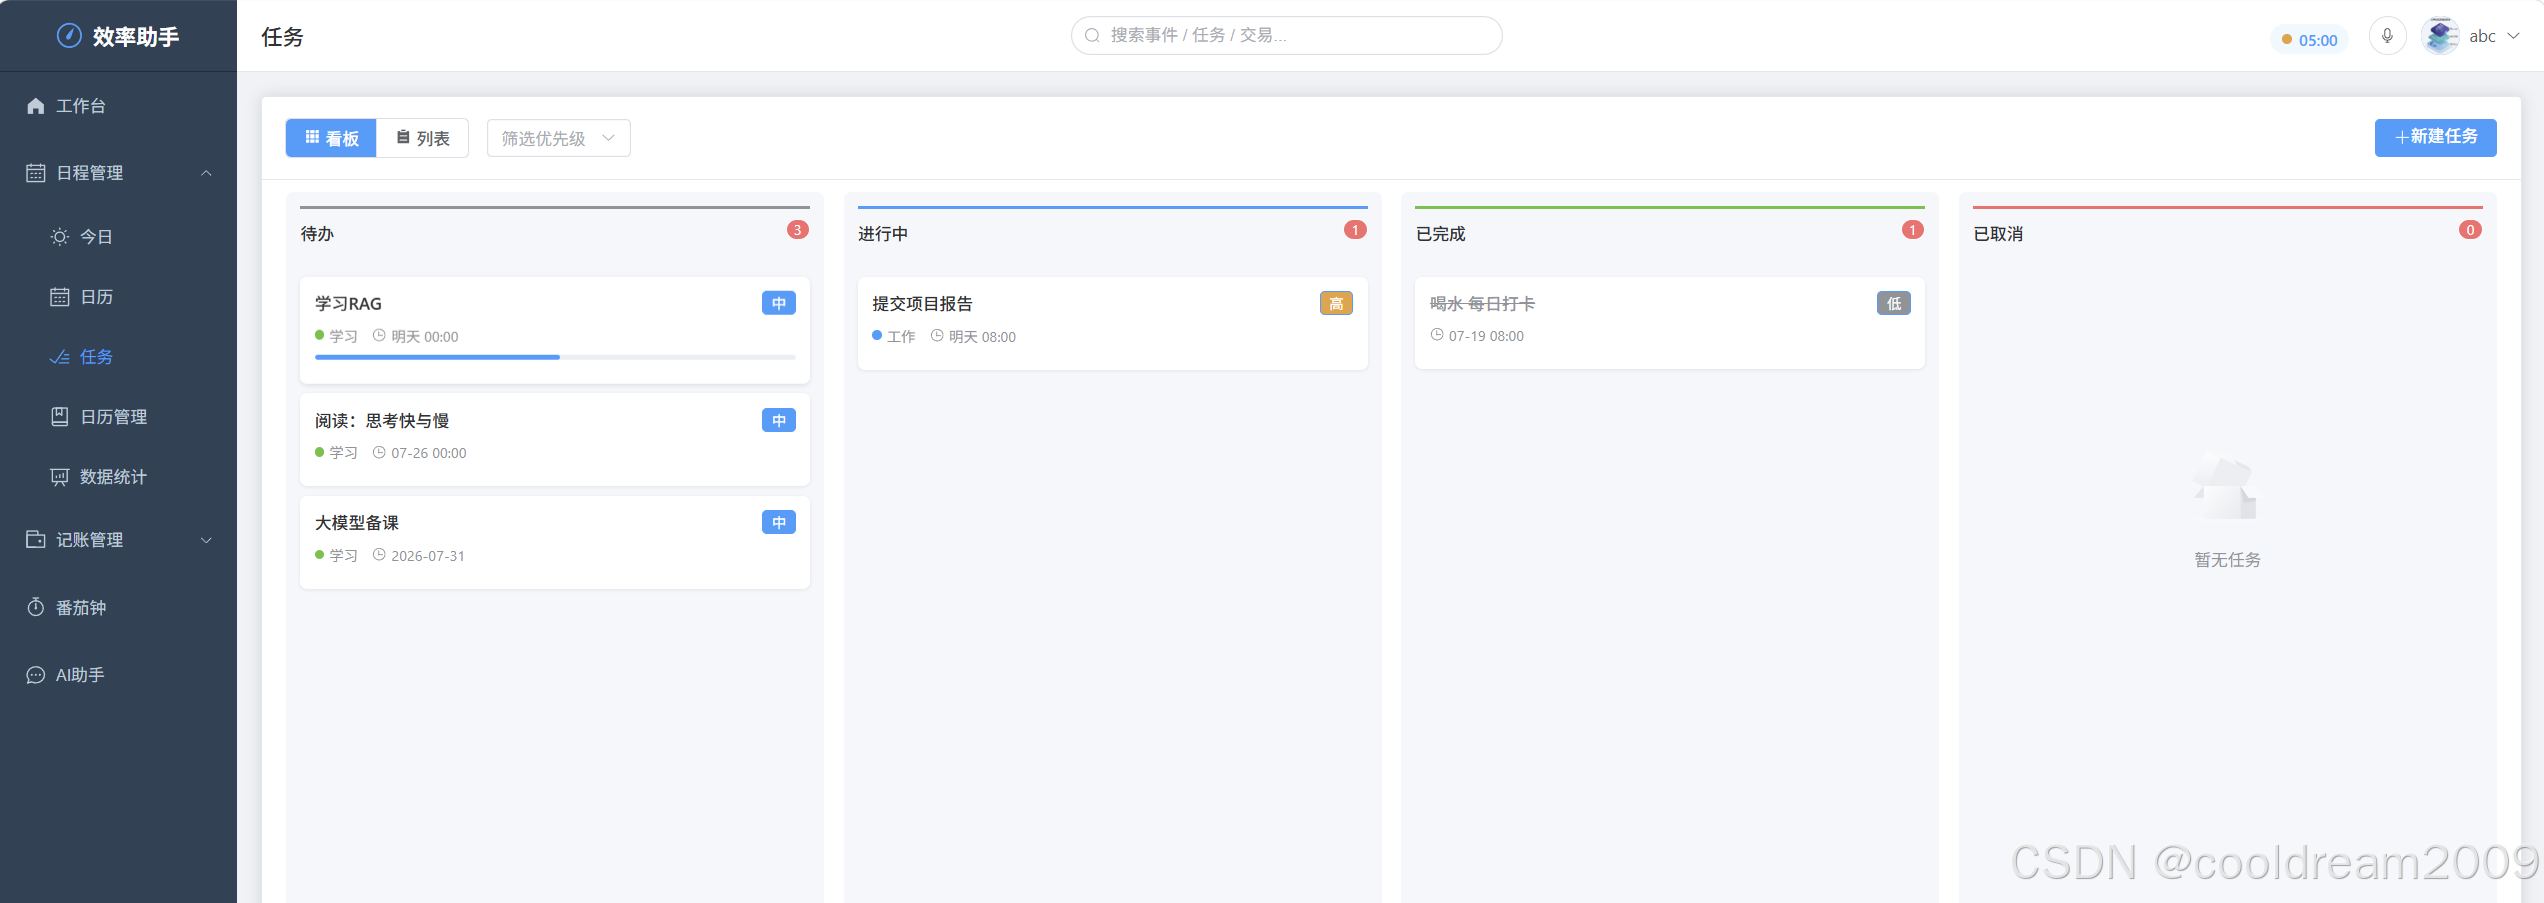Click the AI助手 chat bubble icon
The image size is (2544, 903).
(36, 675)
